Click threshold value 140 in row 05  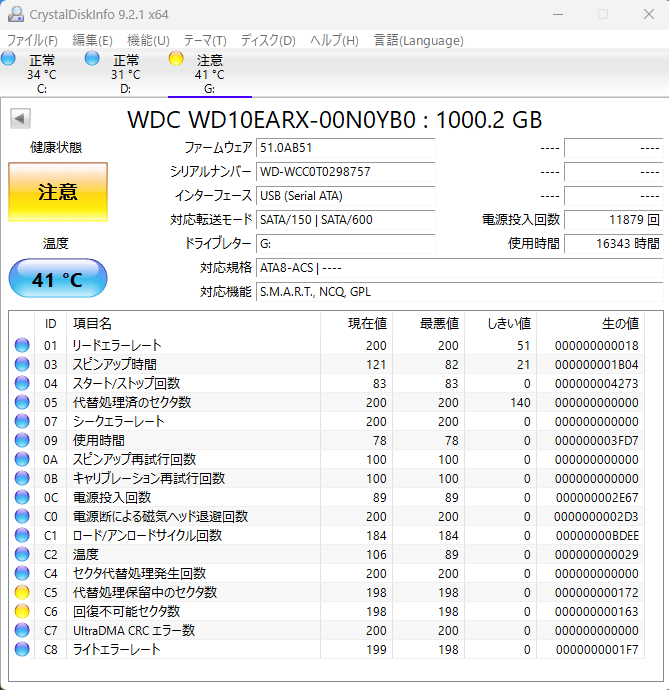tap(520, 403)
